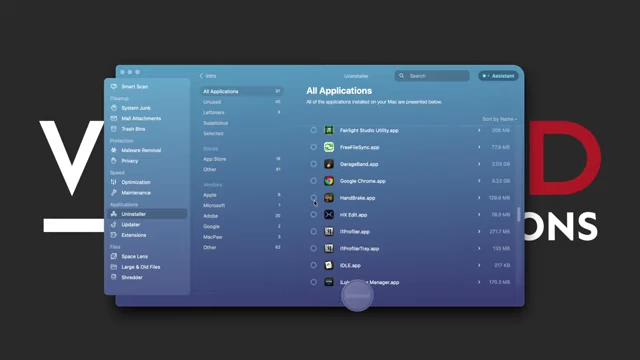This screenshot has height=360, width=640.
Task: Open the Microsoft vendor filter
Action: point(242,205)
